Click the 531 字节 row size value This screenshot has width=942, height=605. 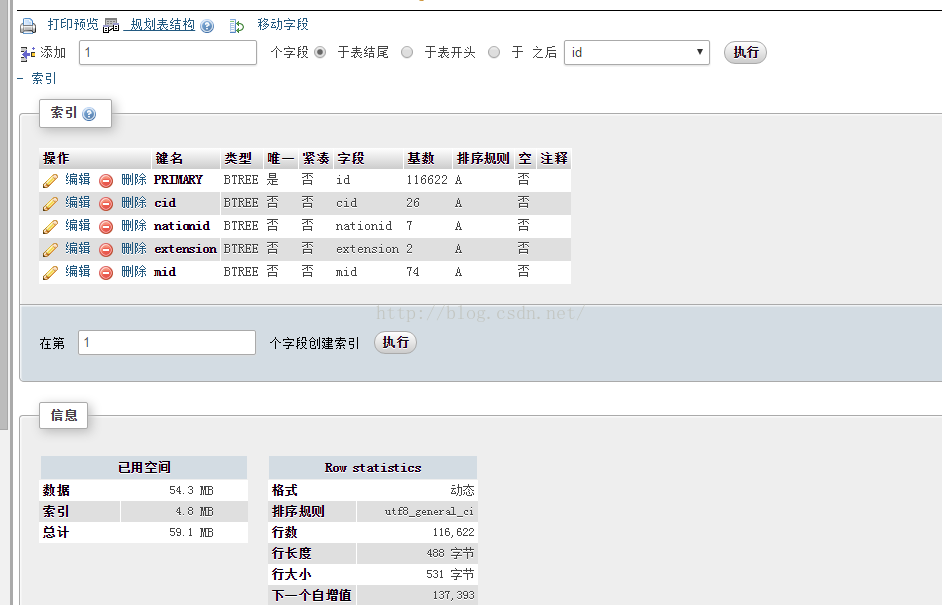451,574
